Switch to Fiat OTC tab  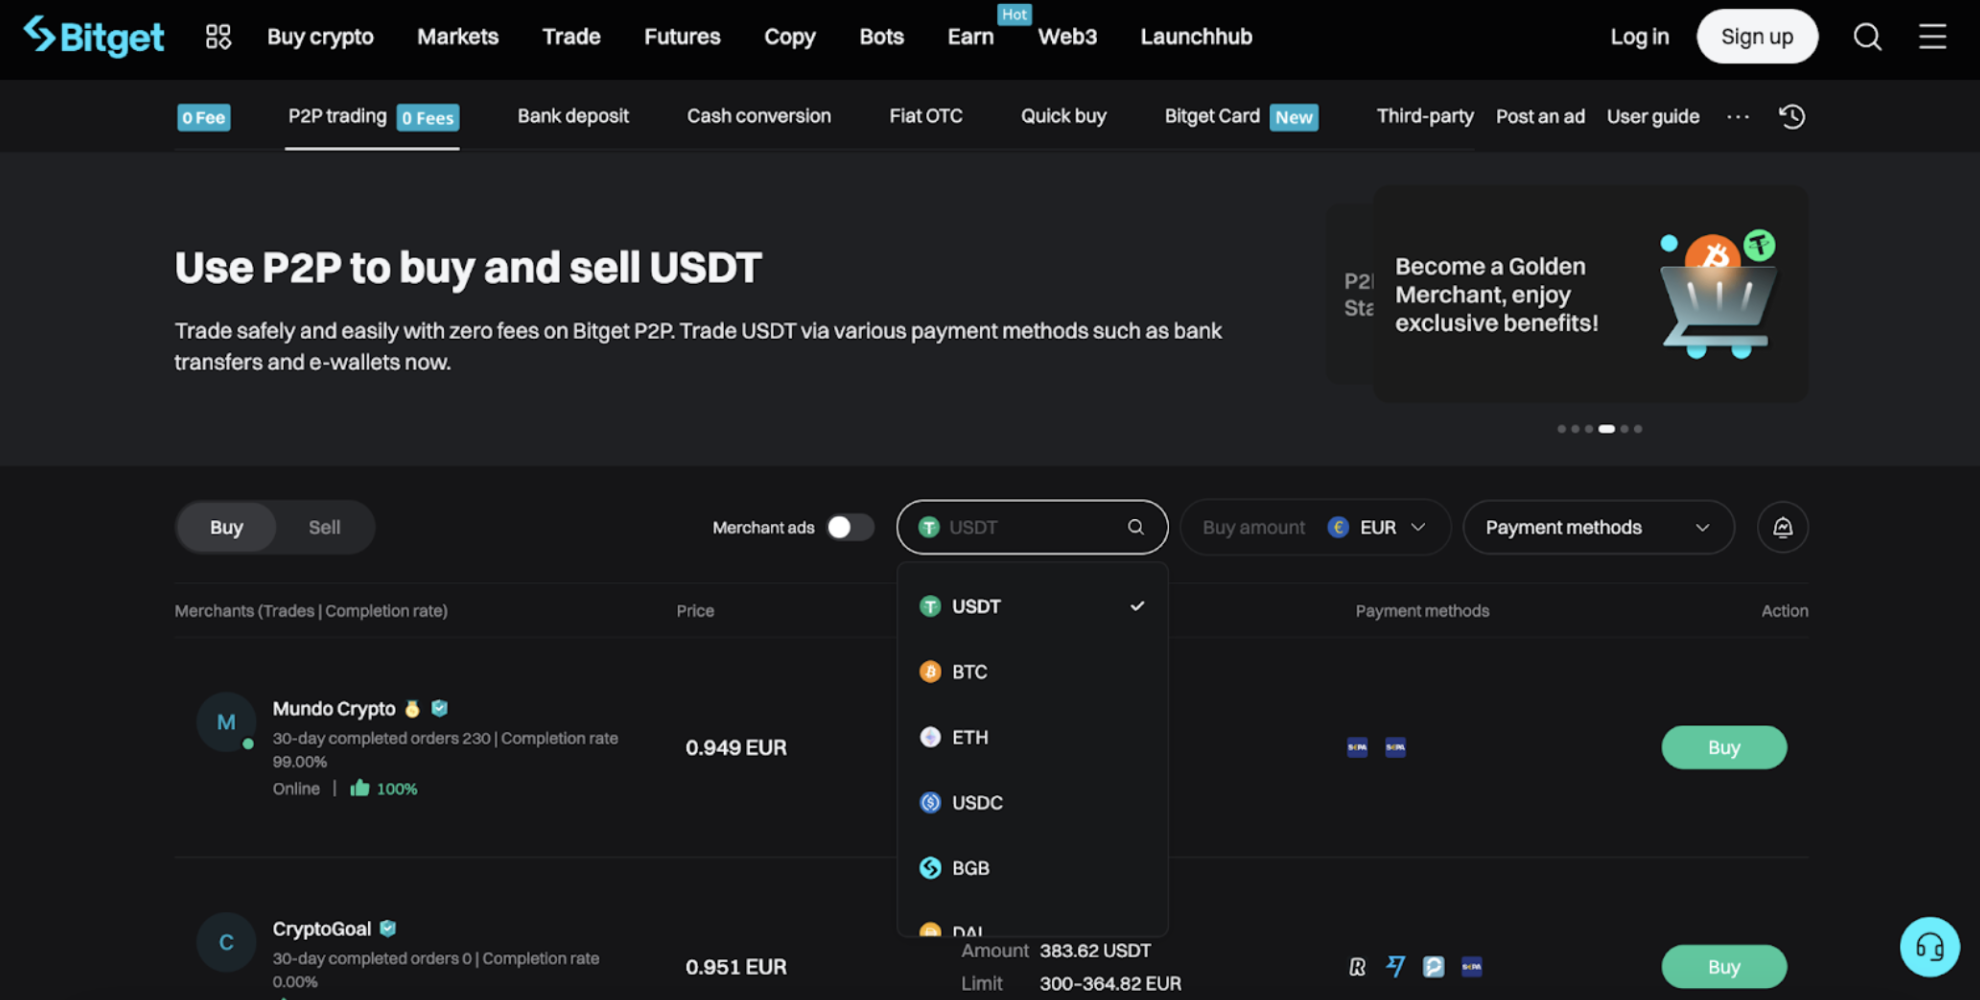point(925,116)
